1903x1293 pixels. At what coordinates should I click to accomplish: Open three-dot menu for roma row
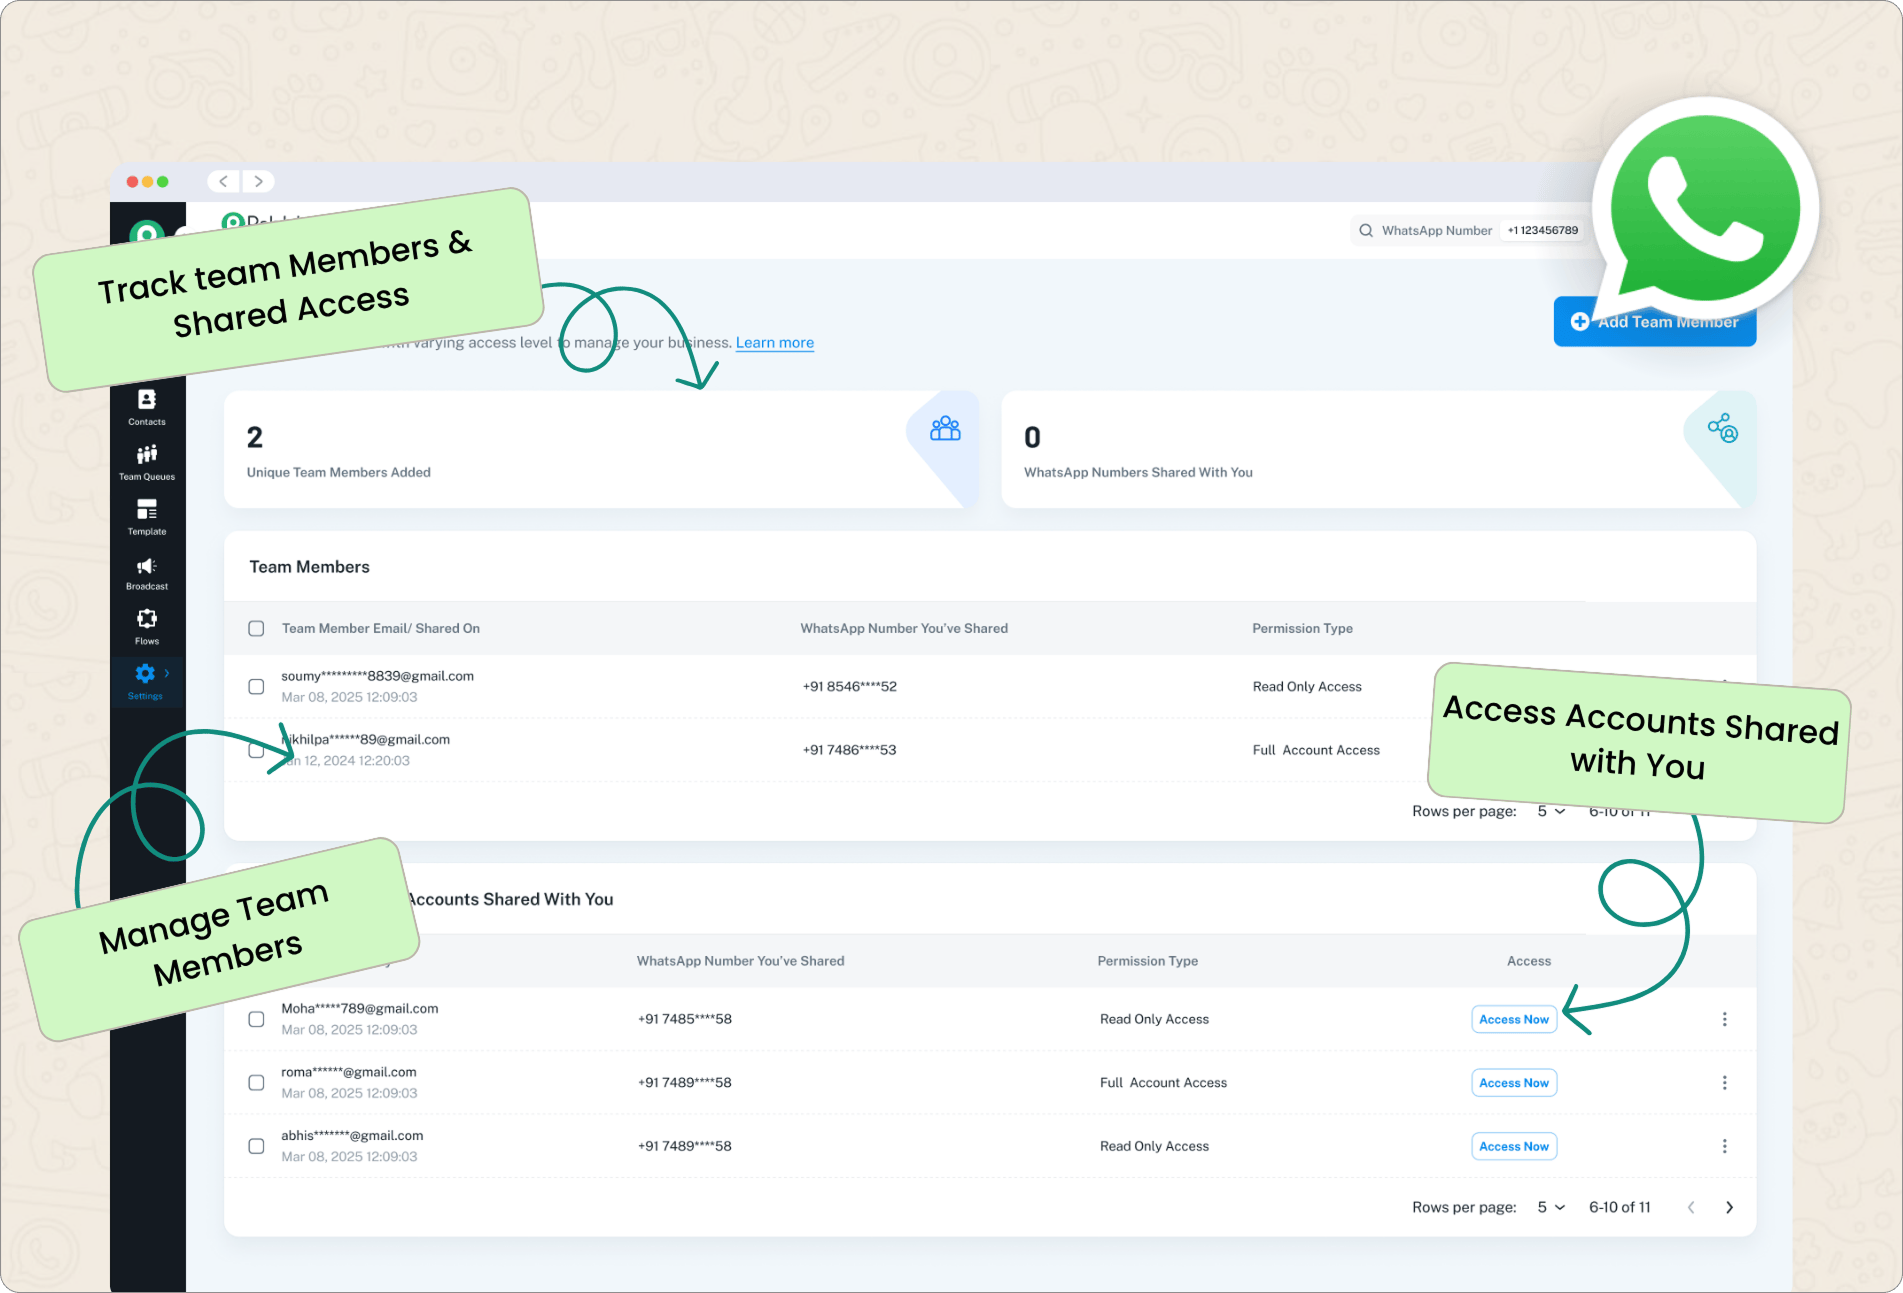(x=1724, y=1083)
